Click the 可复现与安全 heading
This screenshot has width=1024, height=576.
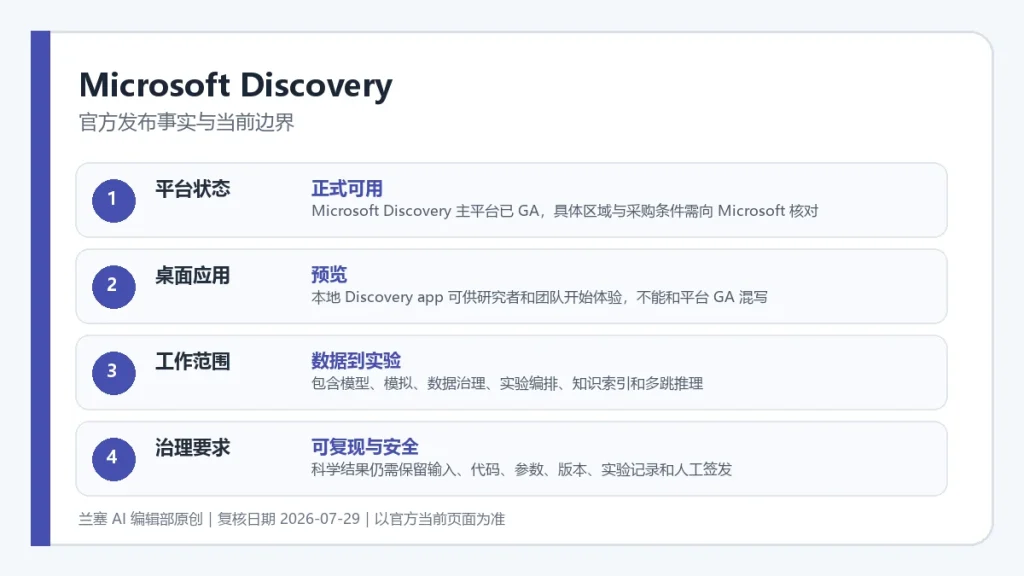click(x=365, y=447)
